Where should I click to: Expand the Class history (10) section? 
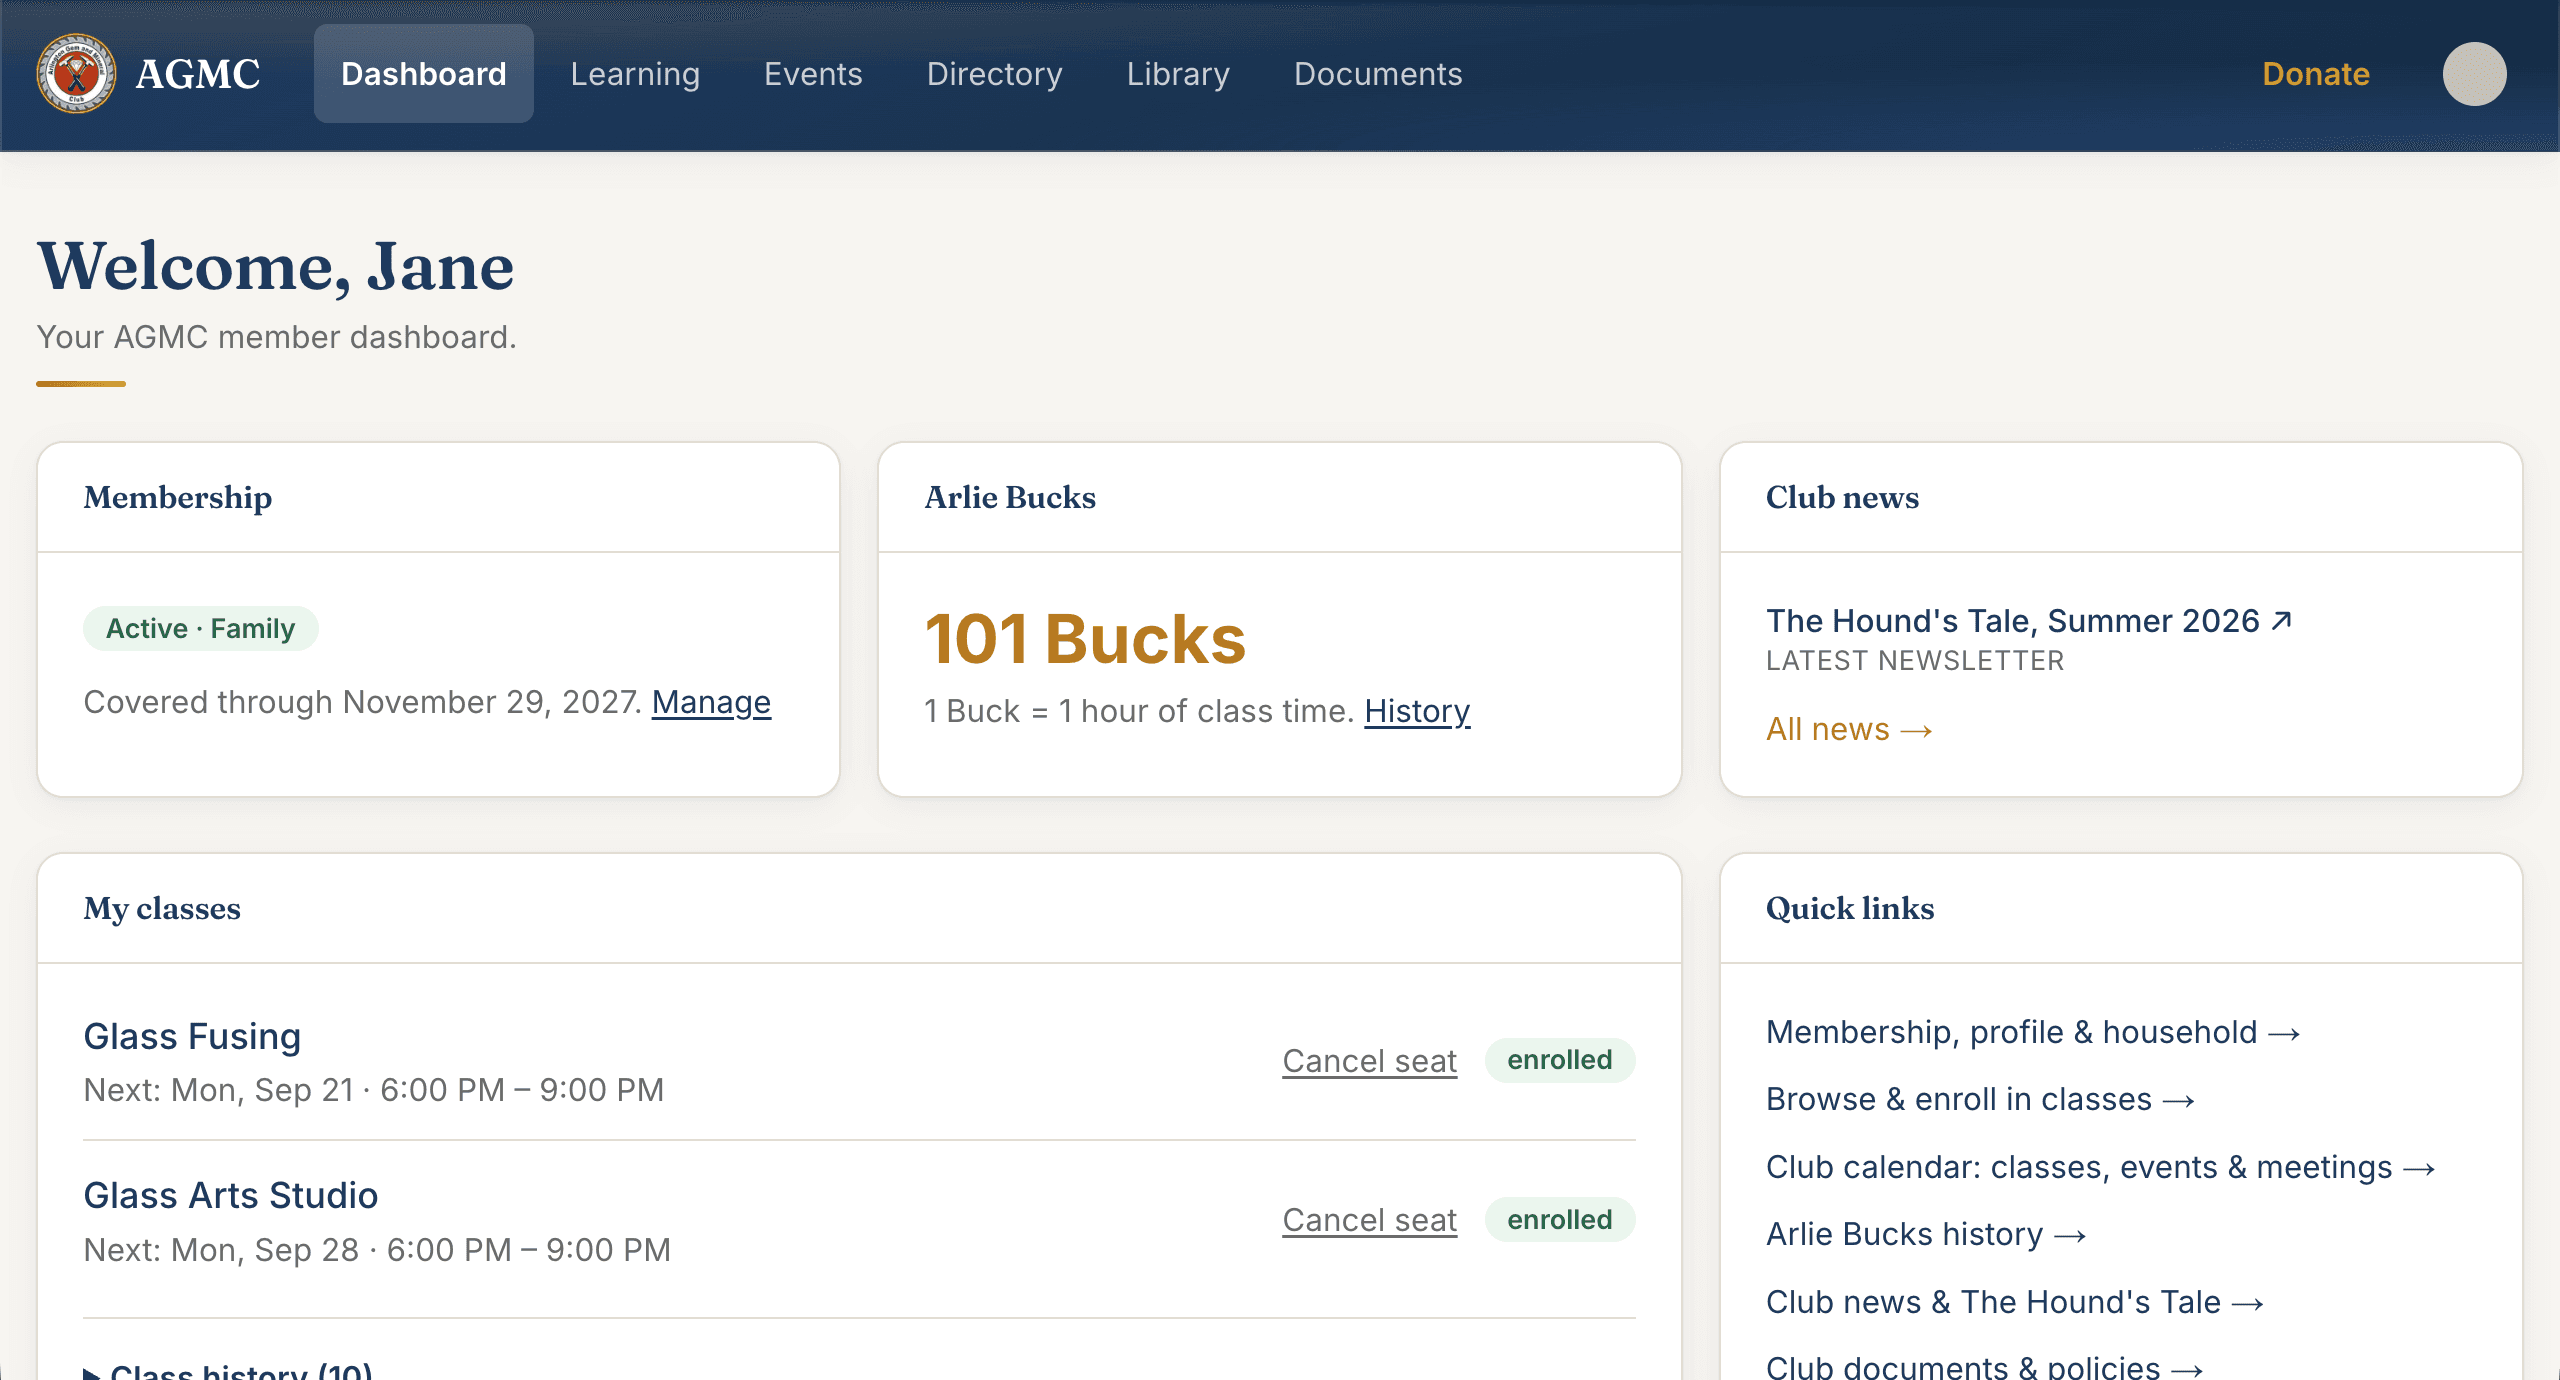pos(228,1372)
